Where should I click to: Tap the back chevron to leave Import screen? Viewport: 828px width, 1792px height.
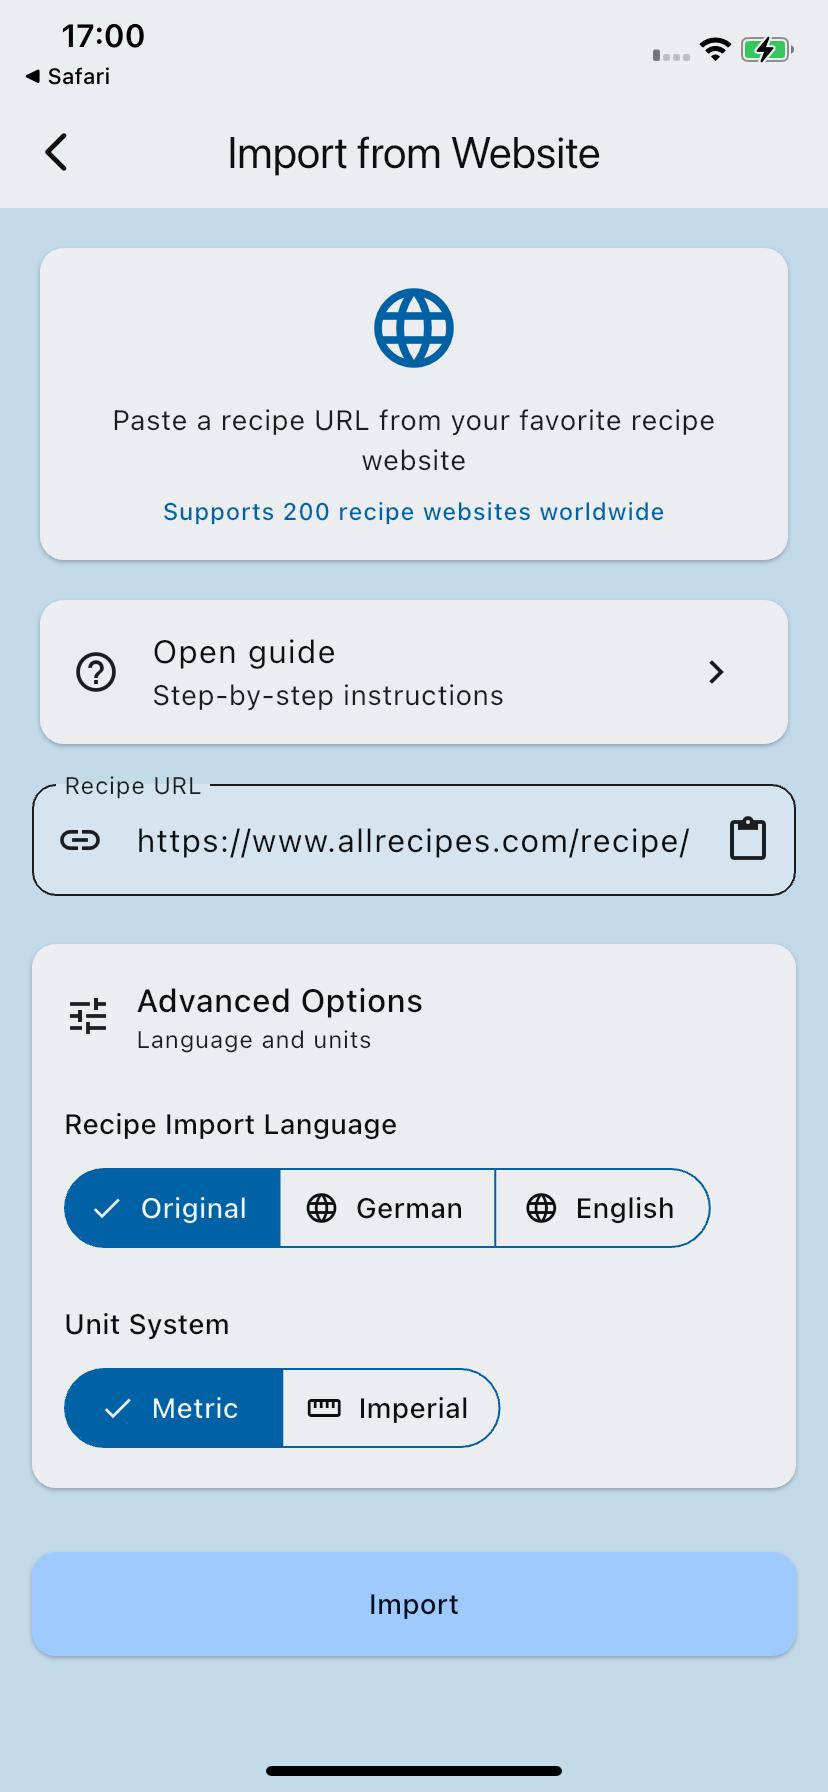tap(55, 152)
